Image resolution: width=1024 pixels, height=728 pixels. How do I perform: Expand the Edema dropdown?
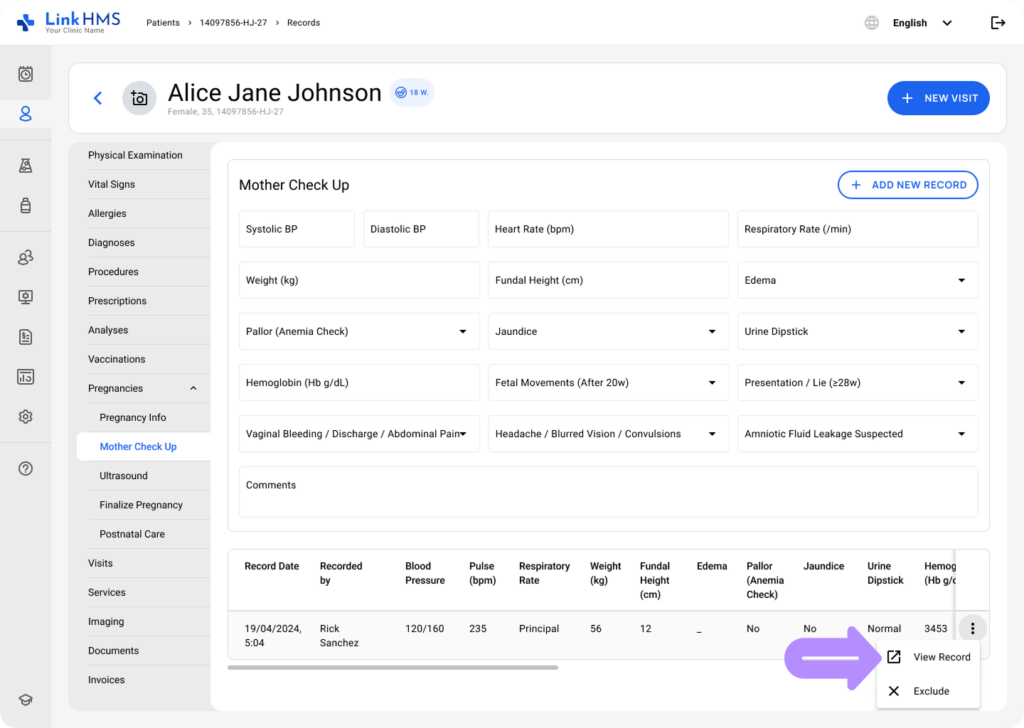pyautogui.click(x=857, y=281)
